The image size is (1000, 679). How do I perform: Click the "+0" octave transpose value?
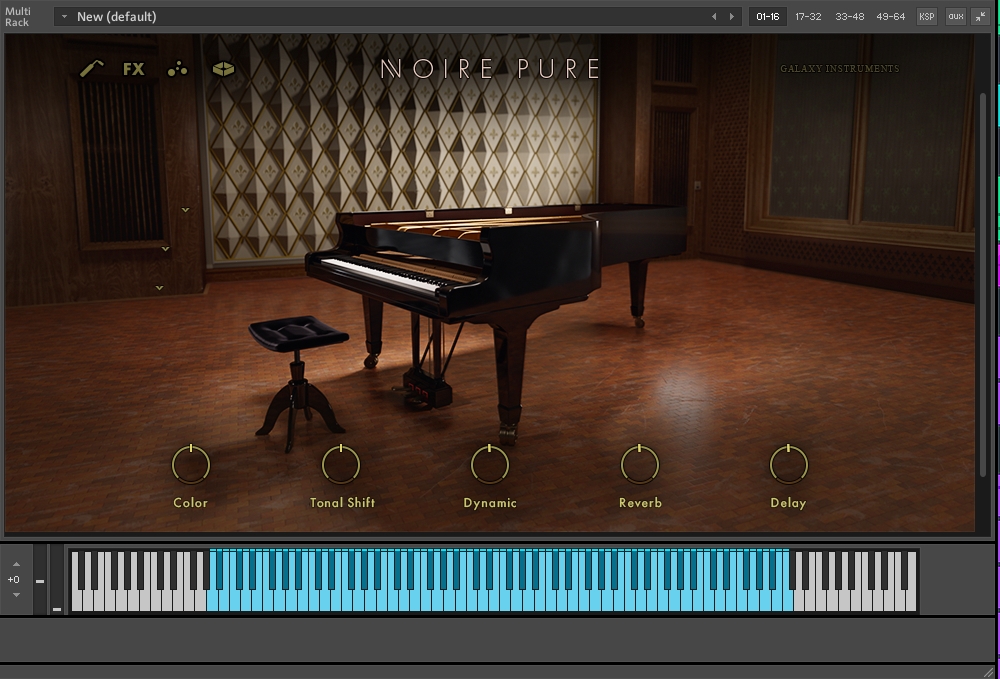point(13,580)
